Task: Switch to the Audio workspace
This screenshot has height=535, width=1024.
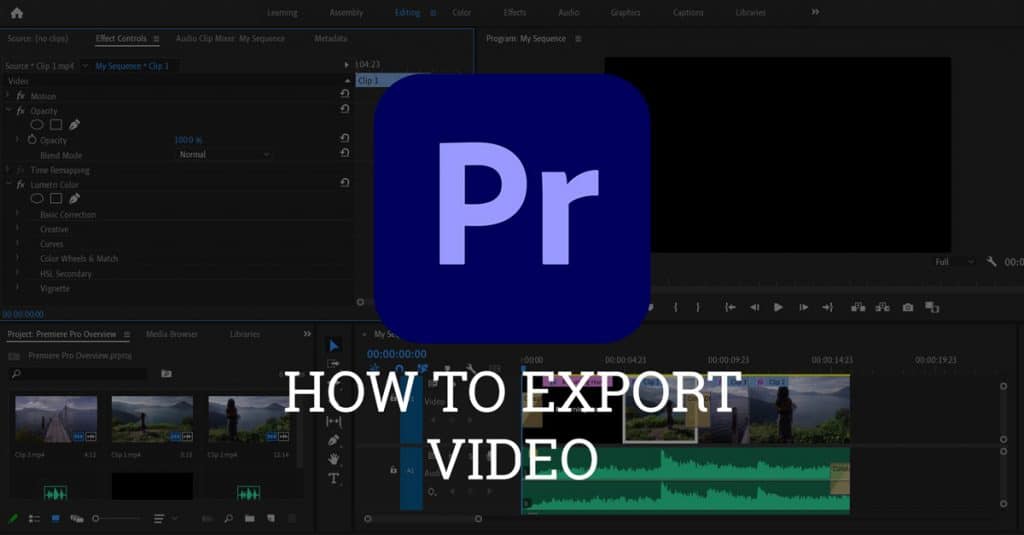Action: (569, 12)
